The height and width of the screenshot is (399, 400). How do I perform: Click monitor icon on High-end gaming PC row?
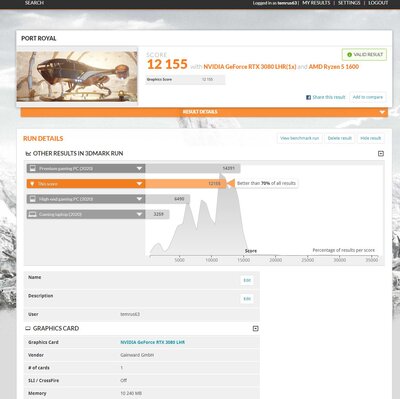point(32,199)
